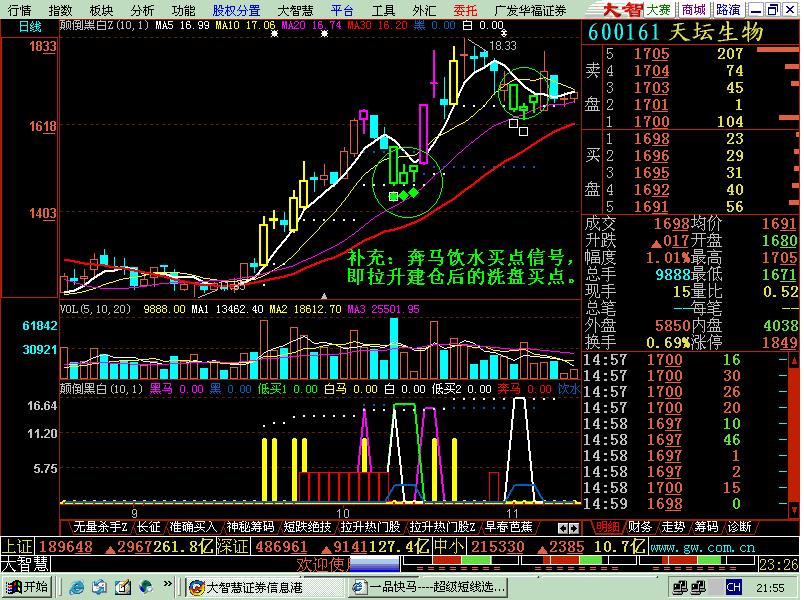Open the 行情 menu
804x600 pixels.
(x=19, y=9)
